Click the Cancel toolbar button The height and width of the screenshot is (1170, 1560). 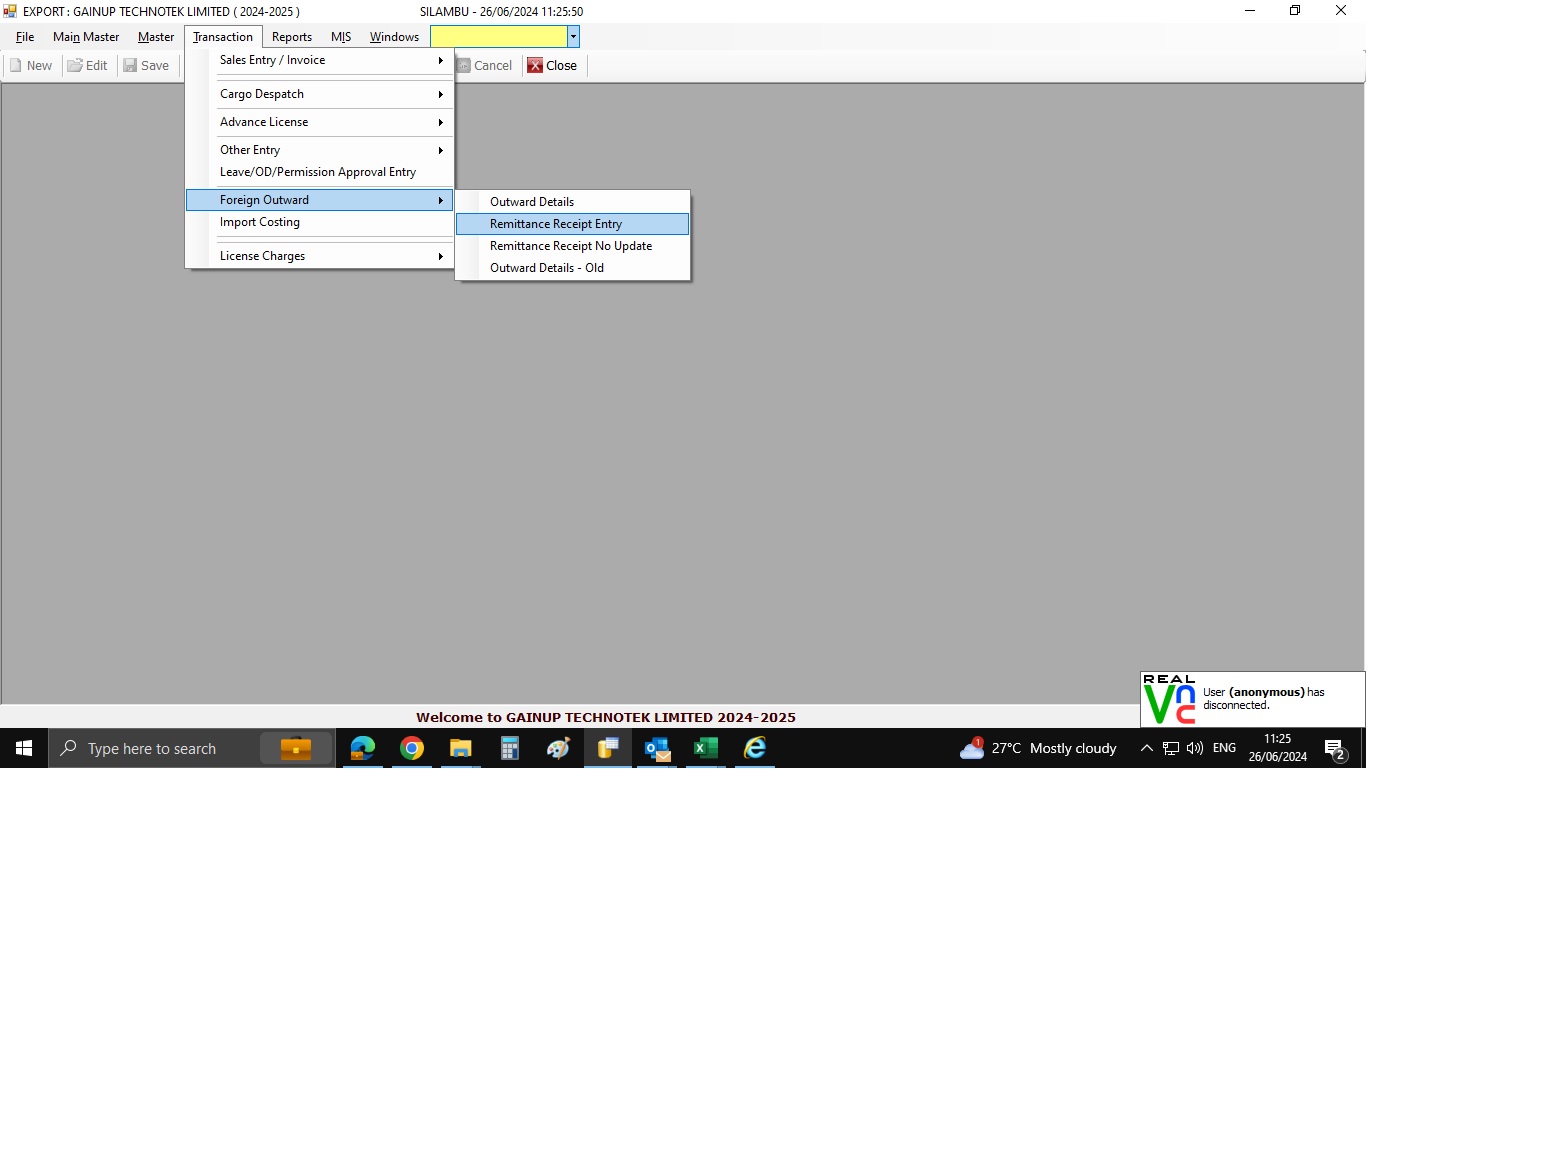[484, 66]
